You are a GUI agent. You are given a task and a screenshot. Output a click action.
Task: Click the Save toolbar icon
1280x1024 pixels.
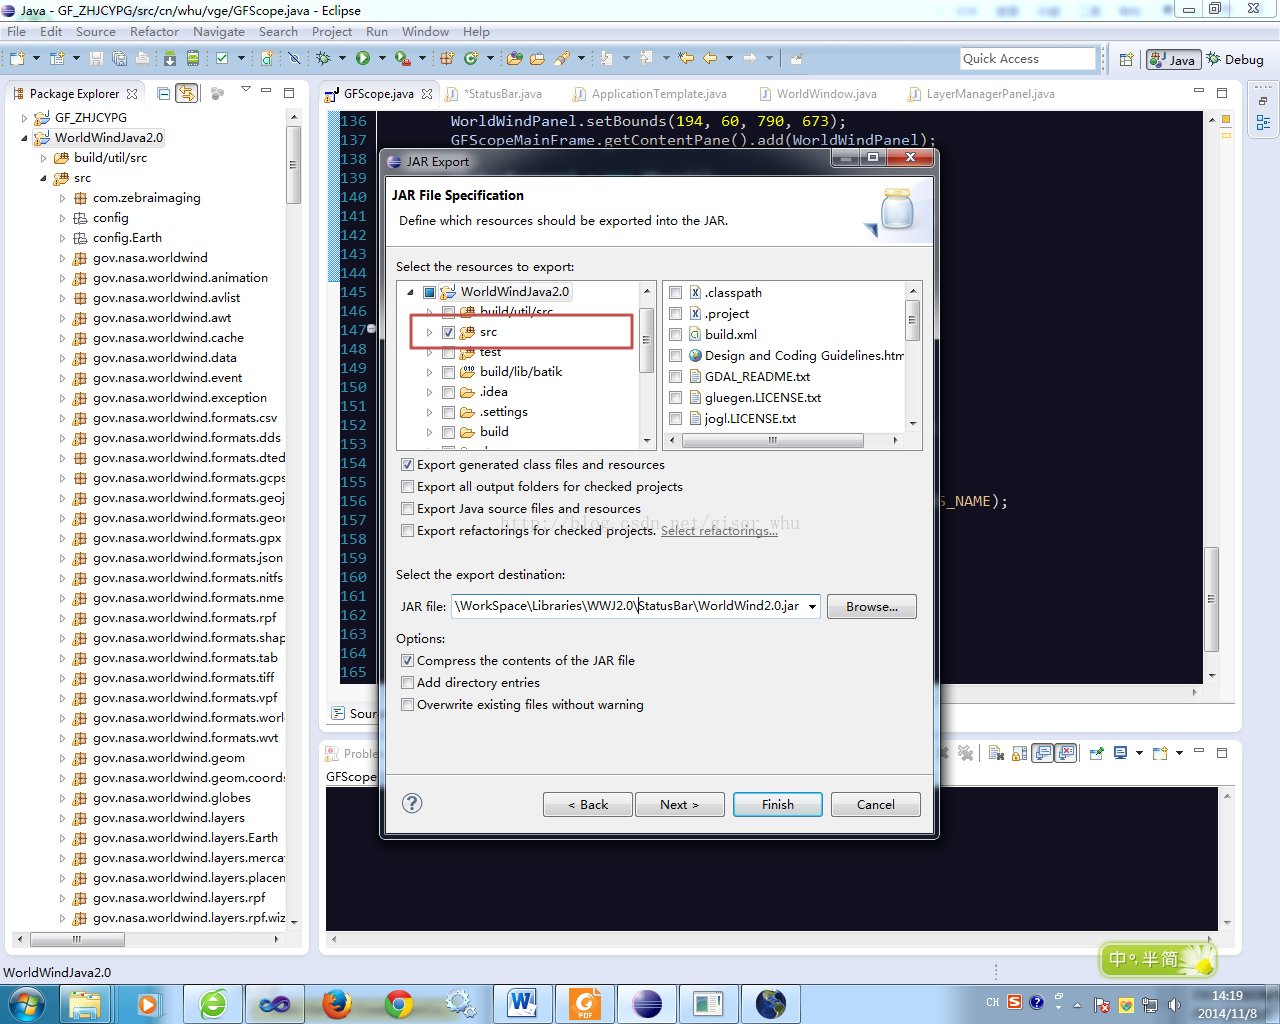coord(96,59)
